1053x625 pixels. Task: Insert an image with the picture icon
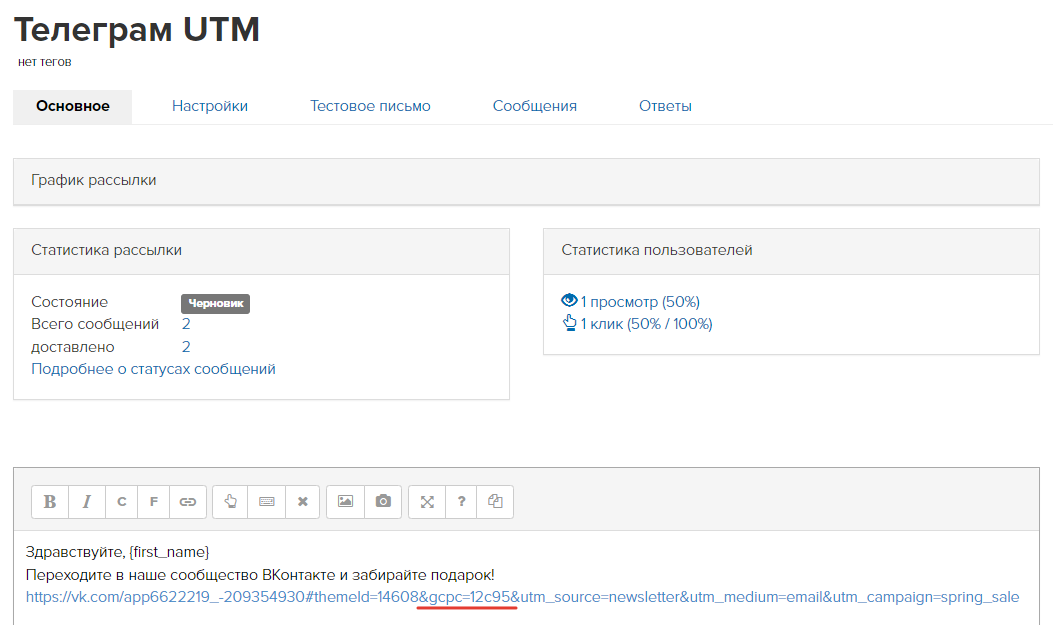(x=345, y=502)
